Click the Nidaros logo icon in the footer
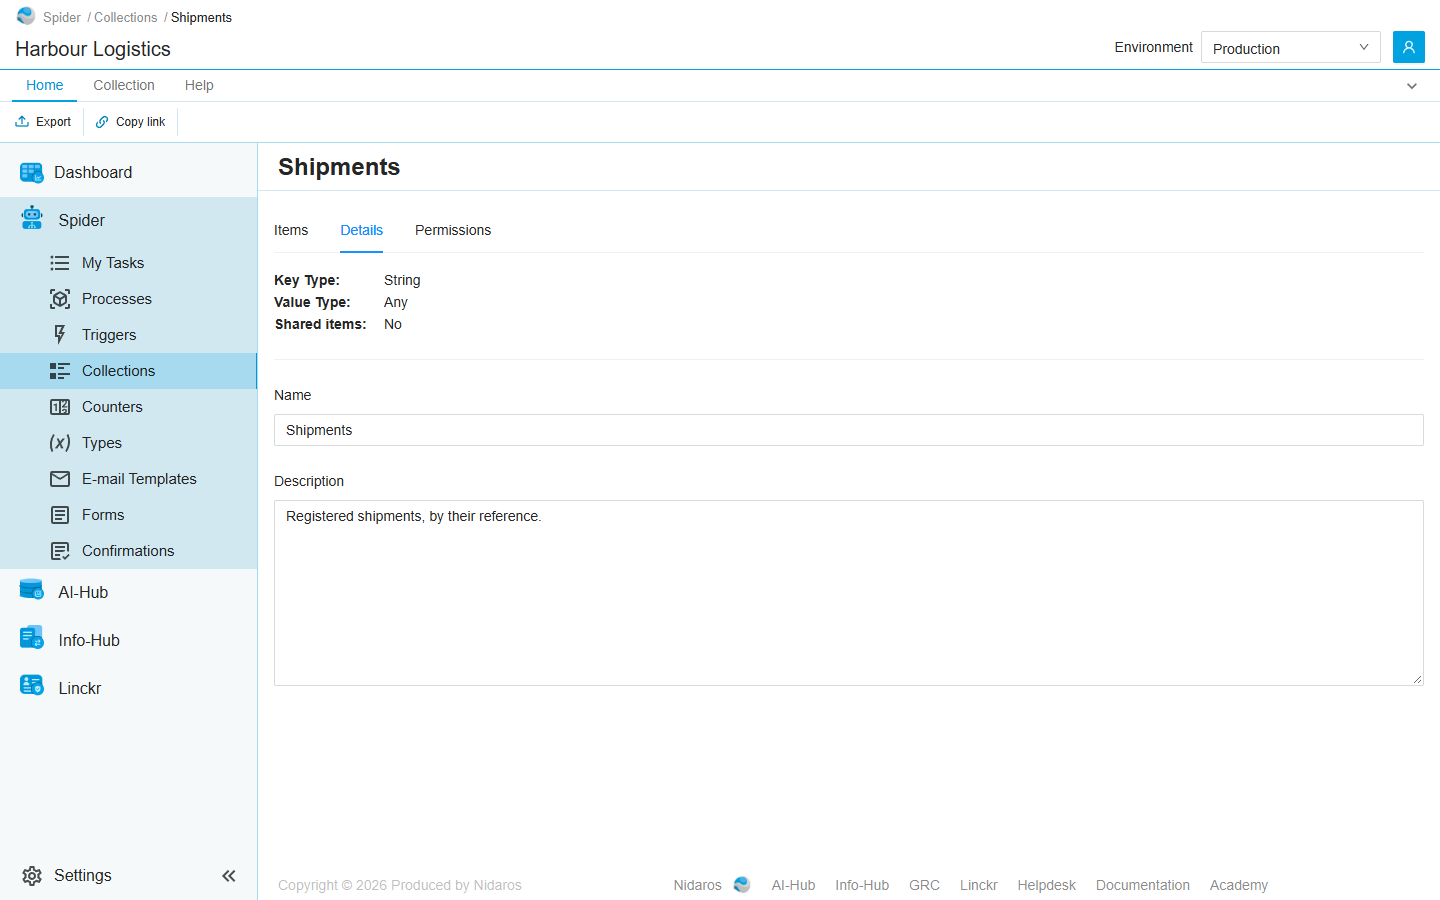 click(742, 885)
